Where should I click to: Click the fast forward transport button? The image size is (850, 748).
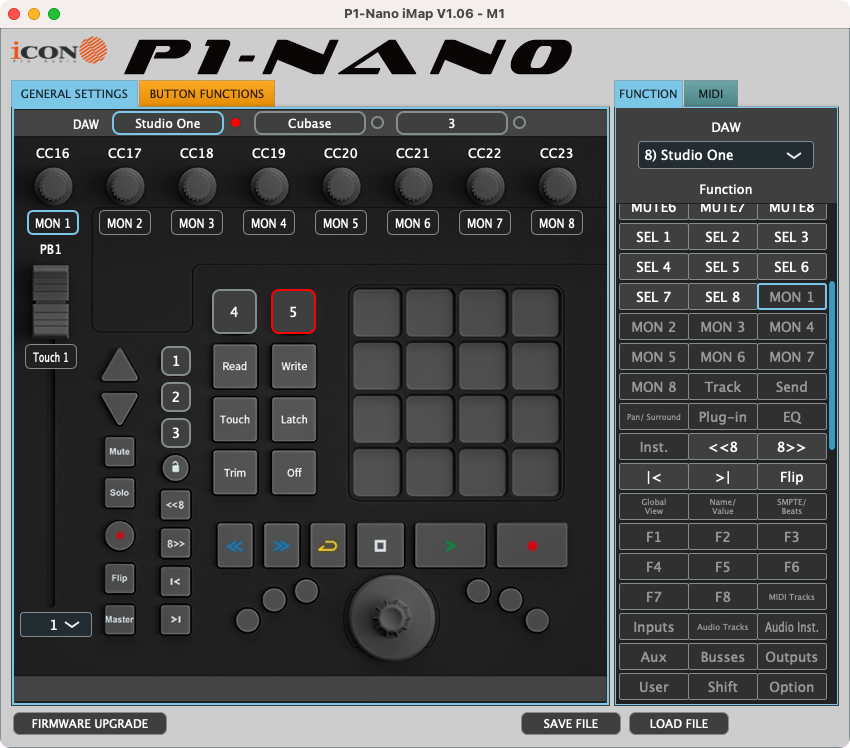(281, 545)
